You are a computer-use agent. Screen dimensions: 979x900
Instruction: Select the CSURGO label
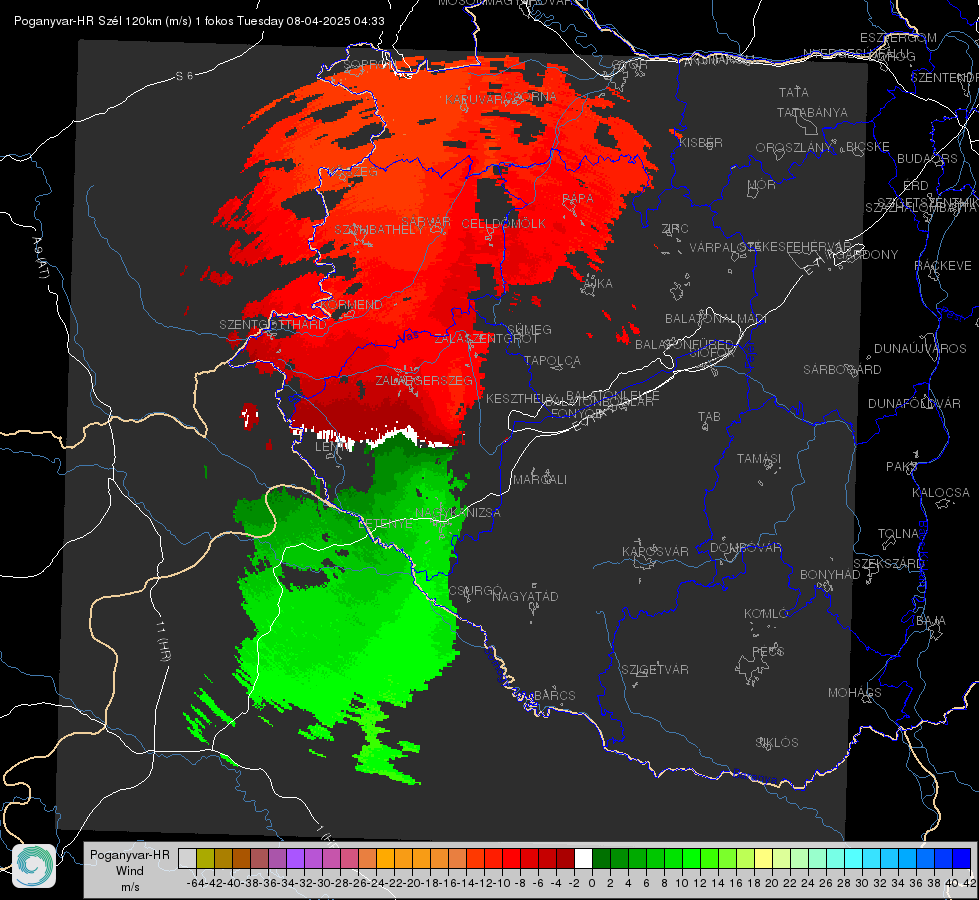(x=476, y=591)
